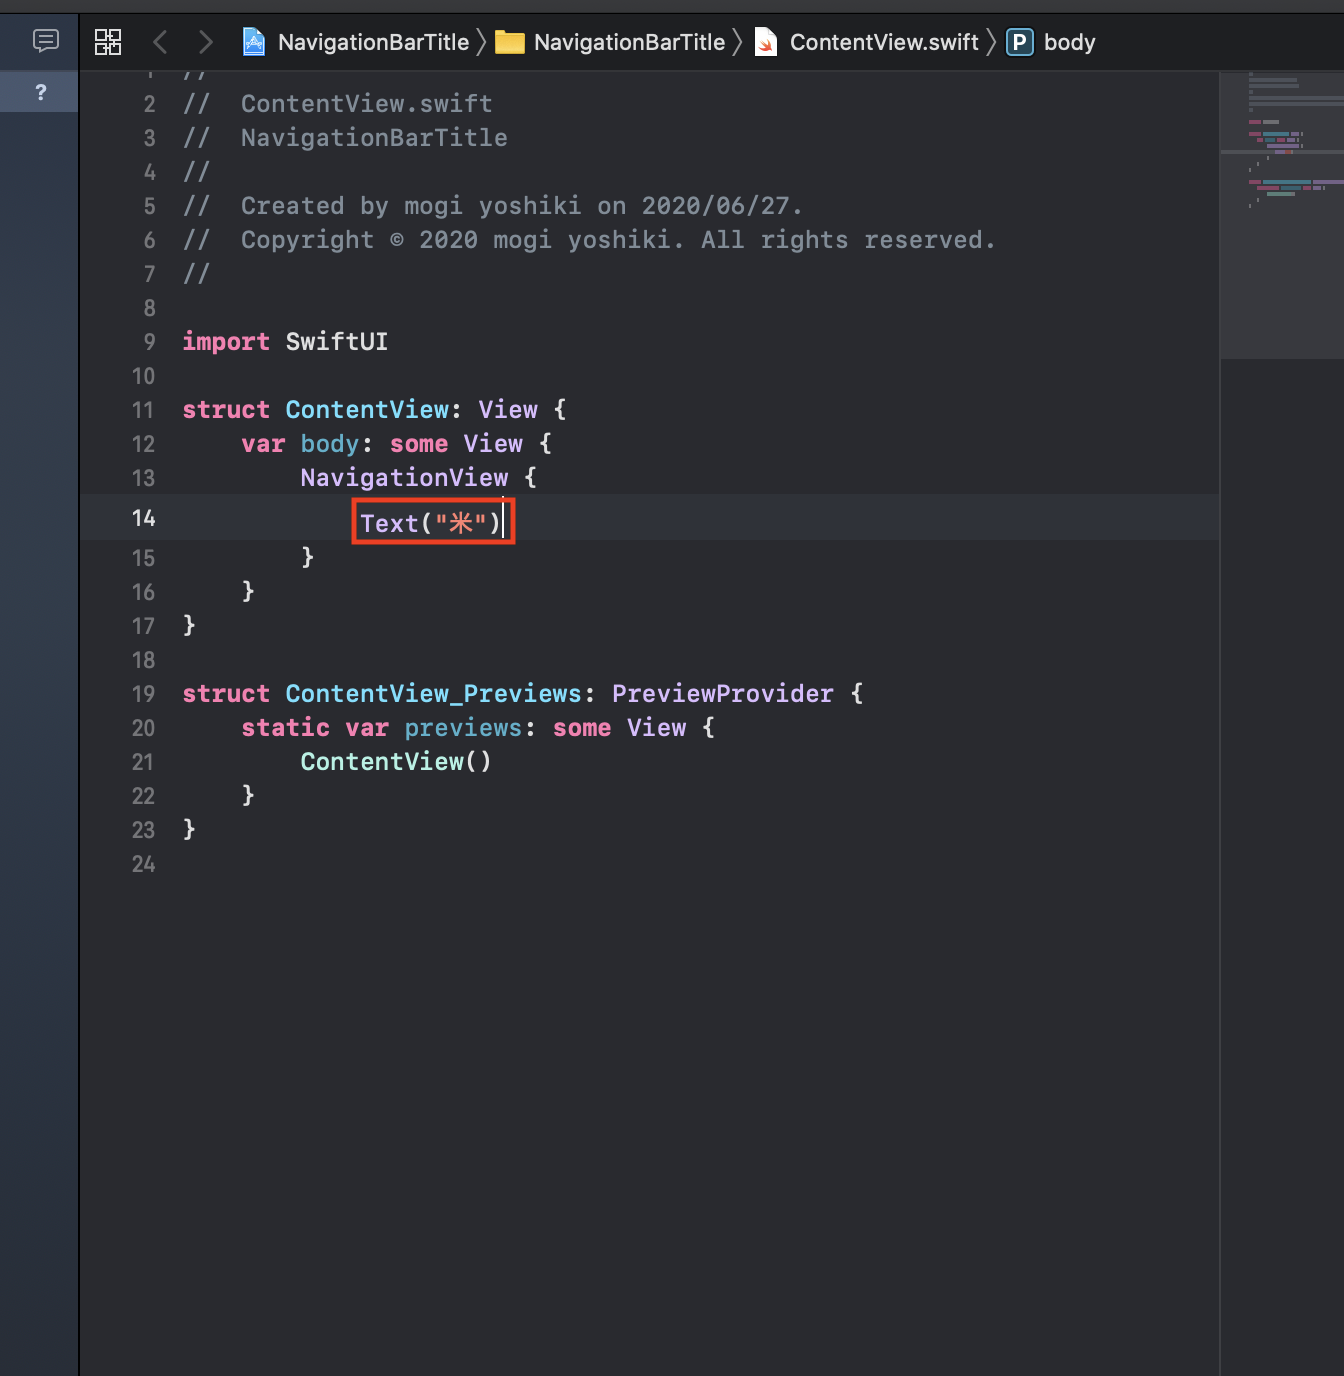Viewport: 1344px width, 1376px height.
Task: Select the question mark item in sidebar
Action: [x=40, y=92]
